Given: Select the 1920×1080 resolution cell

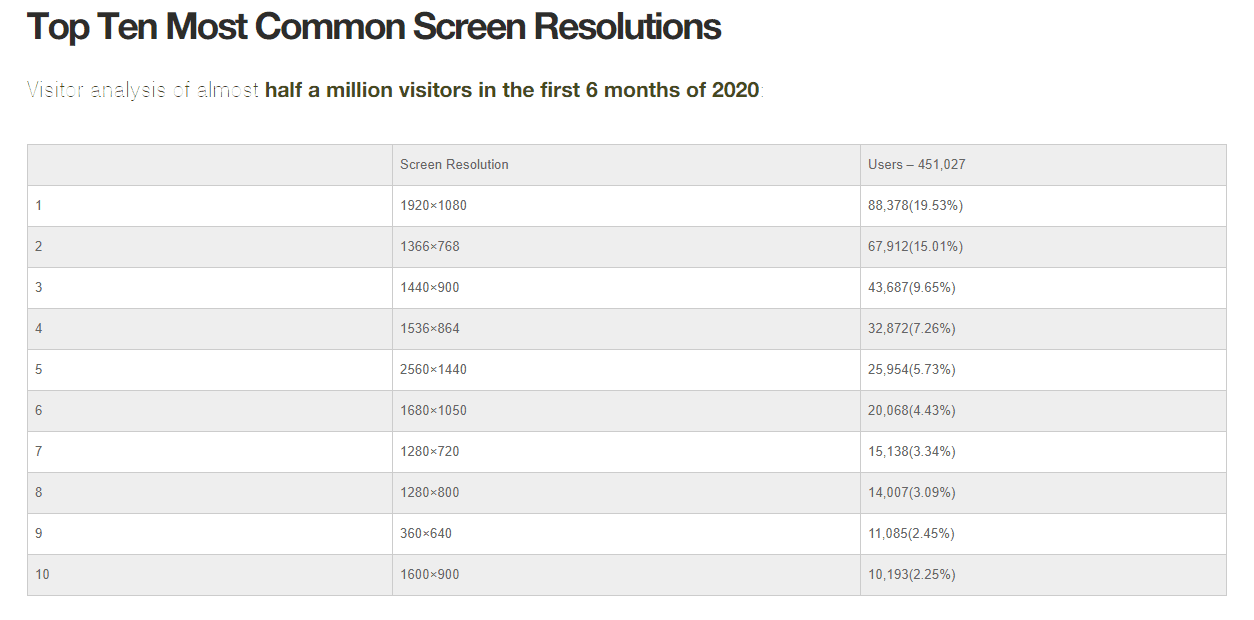Looking at the screenshot, I should pos(626,206).
